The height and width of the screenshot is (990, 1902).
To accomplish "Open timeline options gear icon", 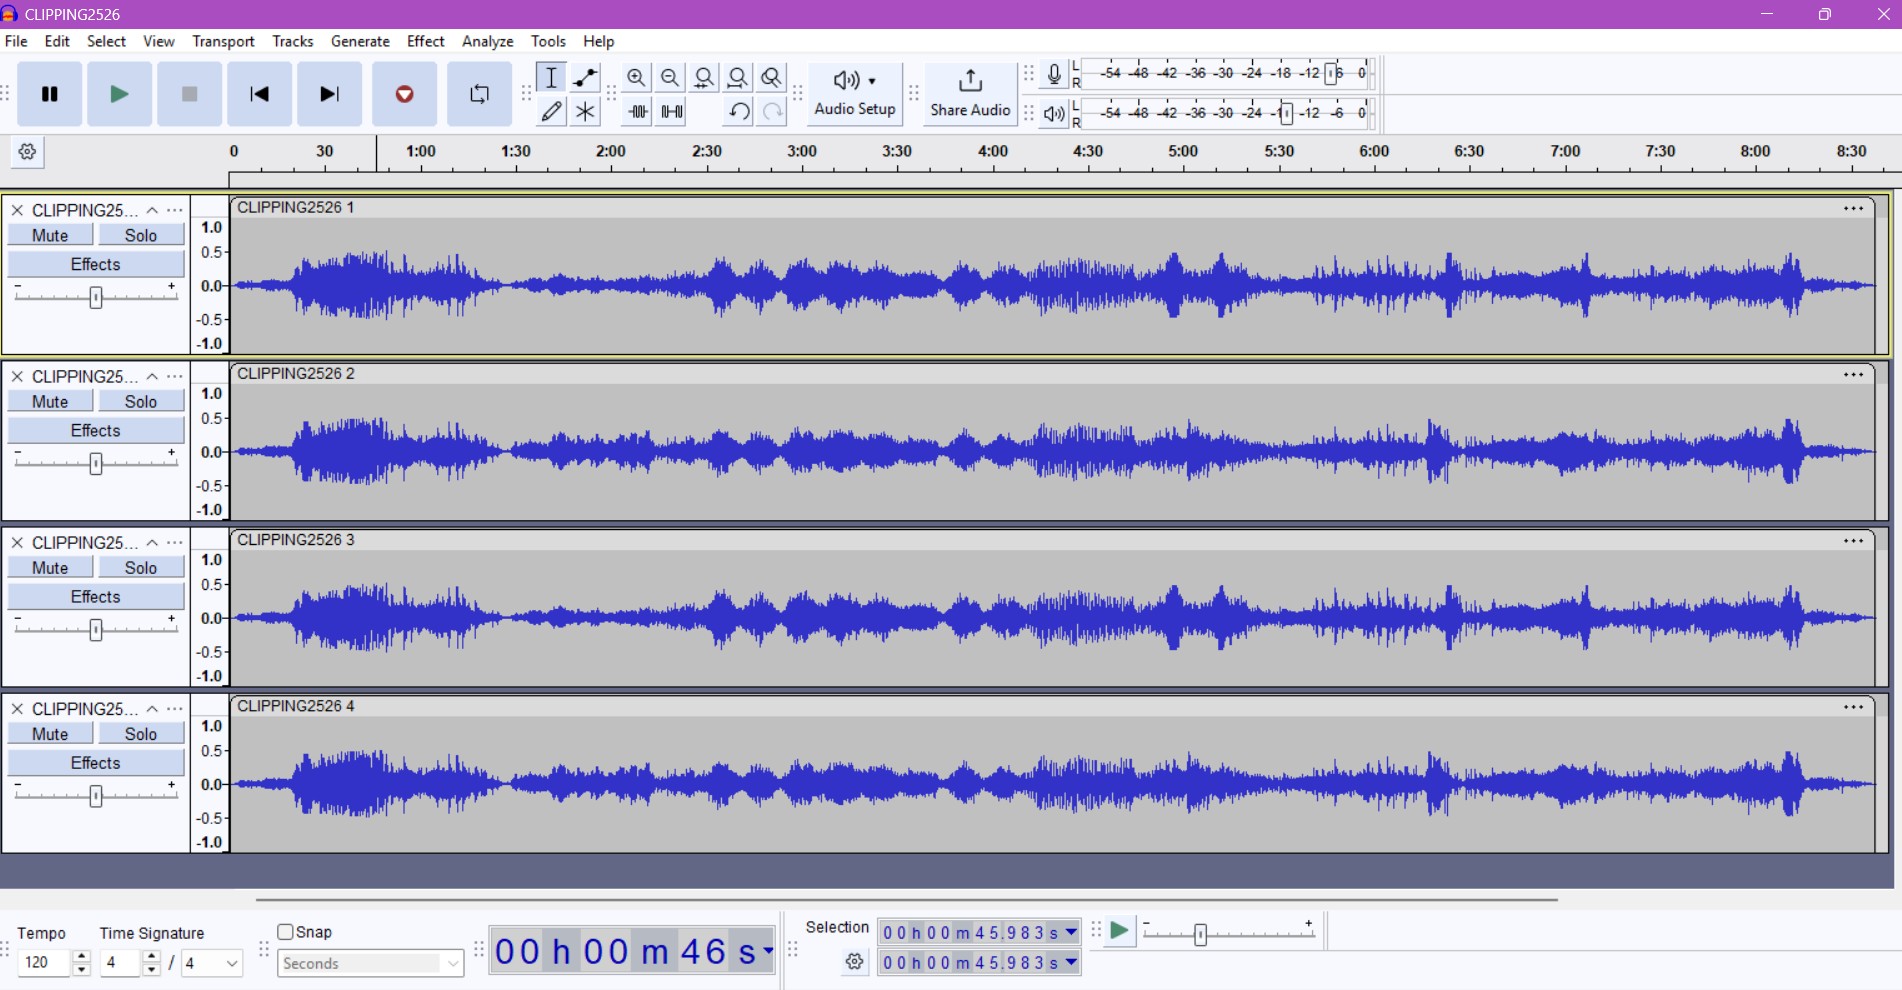I will 28,152.
